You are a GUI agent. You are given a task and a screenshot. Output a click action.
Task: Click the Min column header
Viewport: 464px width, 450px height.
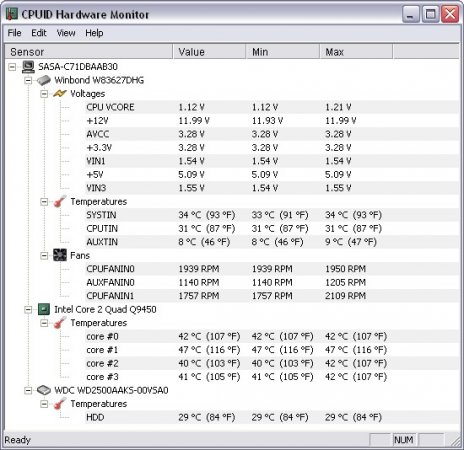(283, 52)
